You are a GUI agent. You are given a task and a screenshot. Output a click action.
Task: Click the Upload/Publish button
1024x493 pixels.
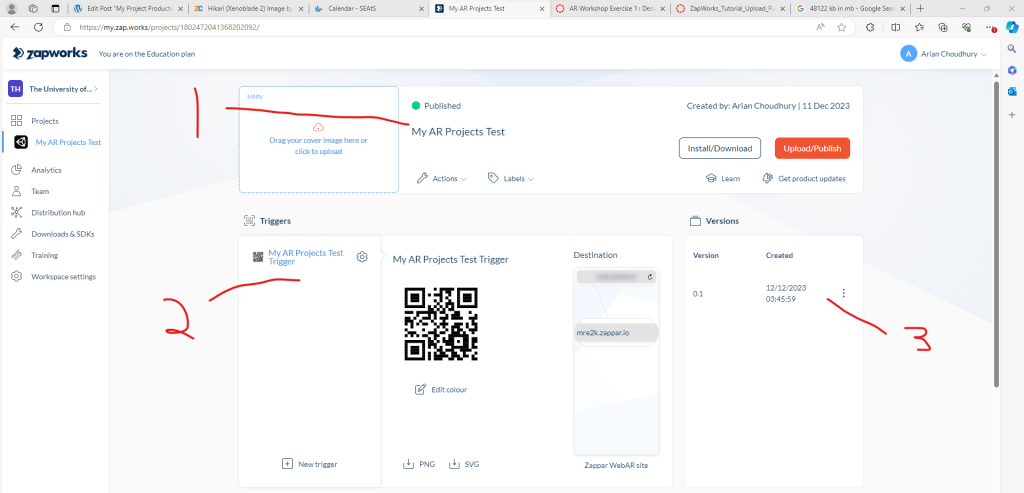(x=811, y=148)
